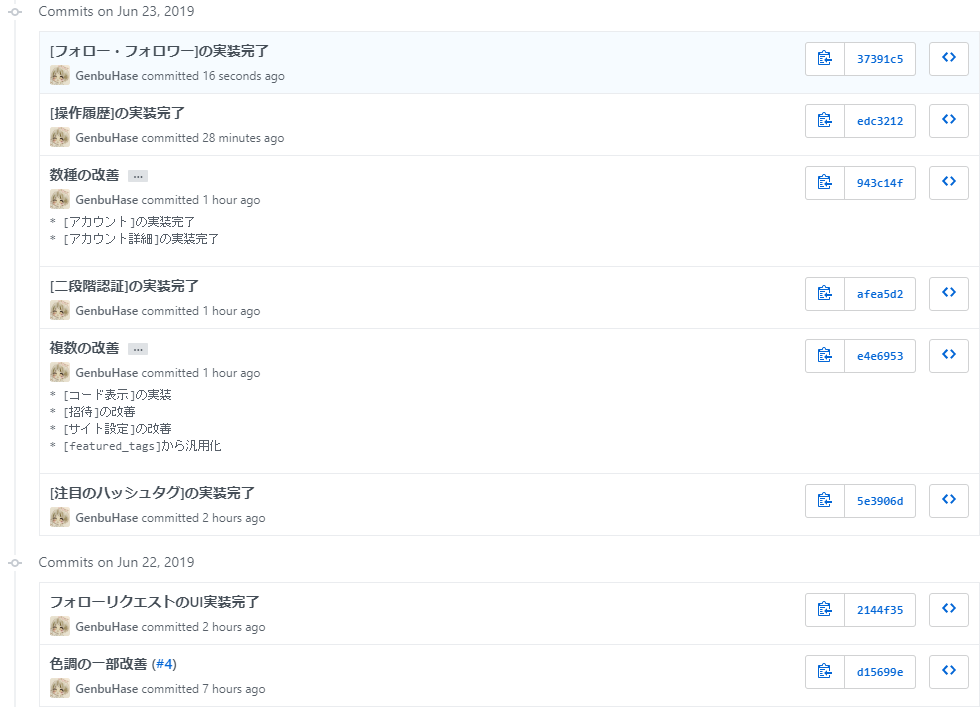Open commit titled 色調の一部改善
The image size is (980, 707).
point(98,664)
